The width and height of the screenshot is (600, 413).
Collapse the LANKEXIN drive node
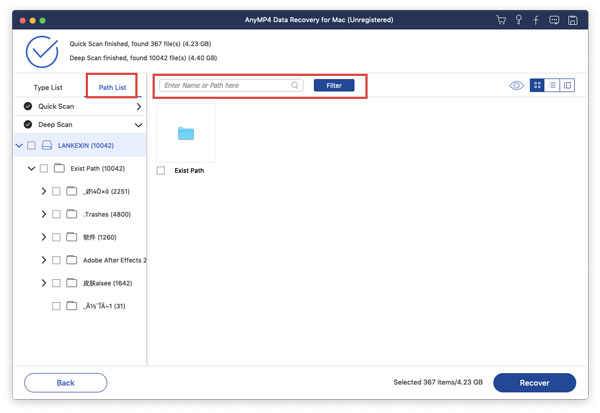(x=19, y=145)
